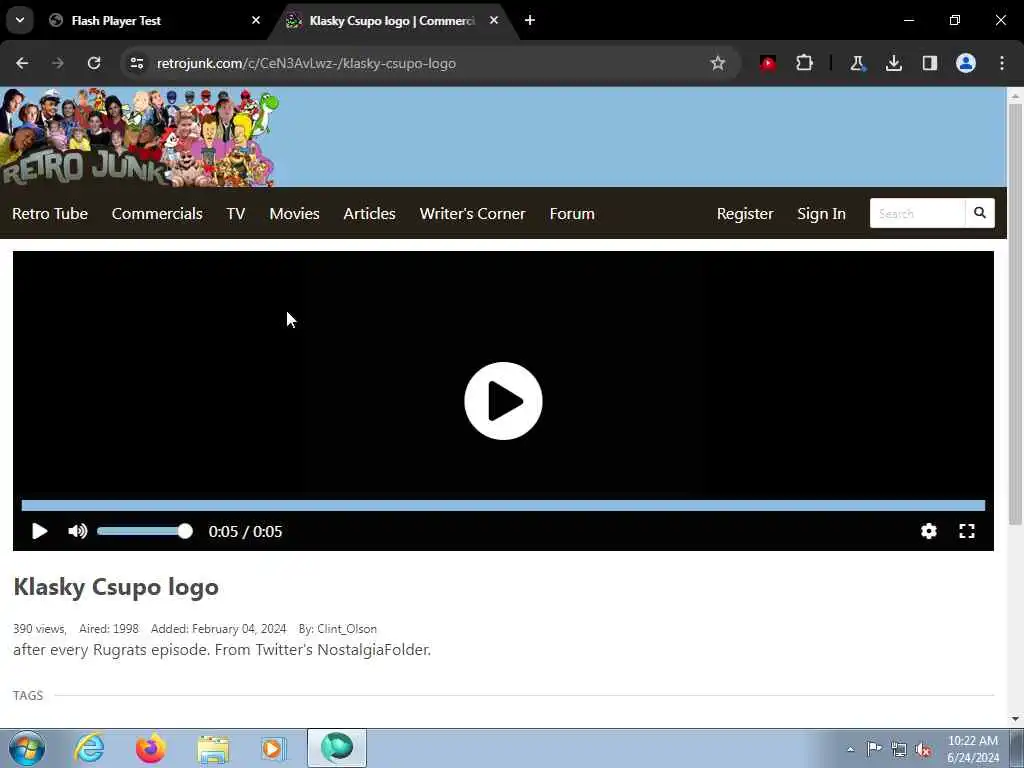Viewport: 1024px width, 768px height.
Task: Click the address bar URL
Action: pyautogui.click(x=306, y=63)
